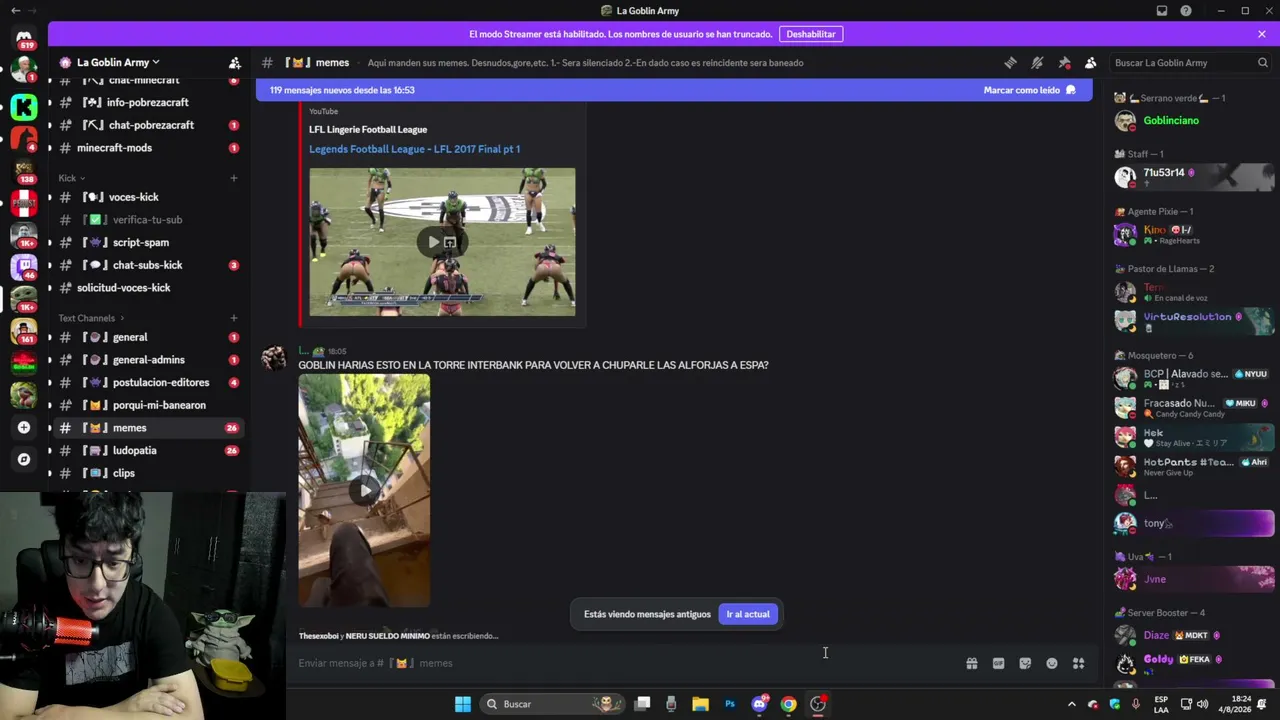
Task: Open Goblinciano member profile
Action: click(1194, 121)
